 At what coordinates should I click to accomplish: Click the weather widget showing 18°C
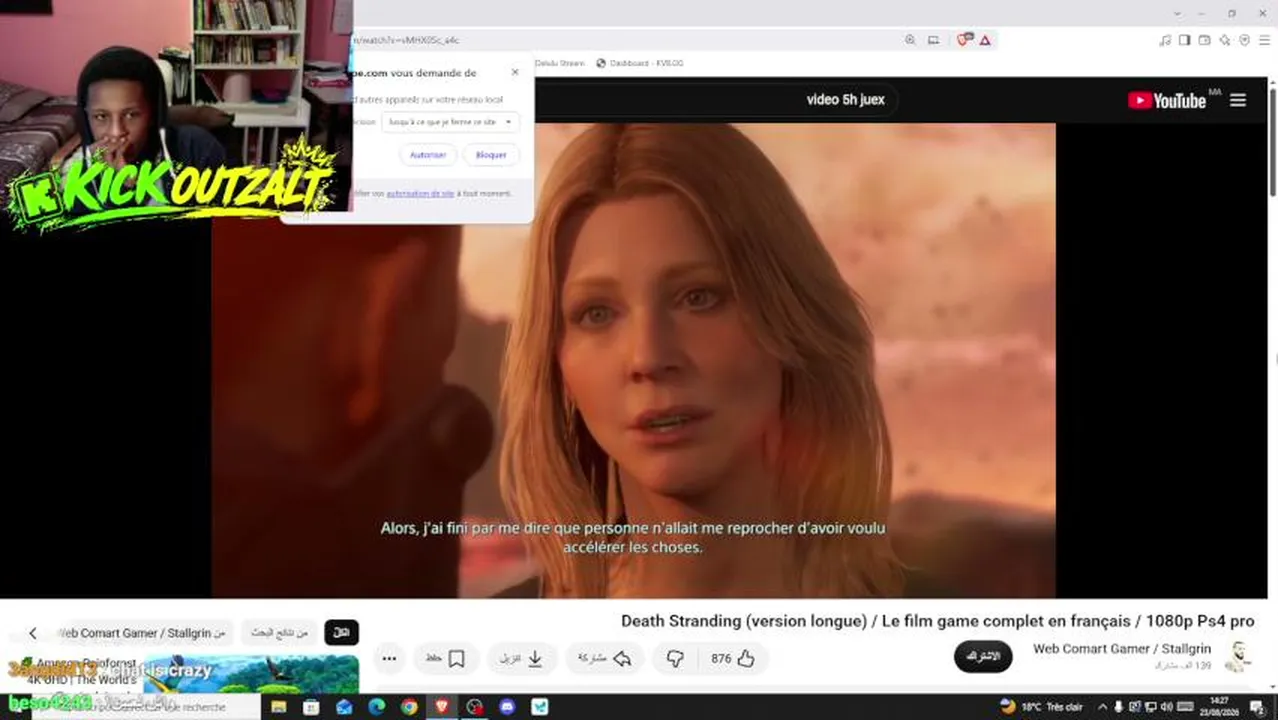coord(1041,707)
